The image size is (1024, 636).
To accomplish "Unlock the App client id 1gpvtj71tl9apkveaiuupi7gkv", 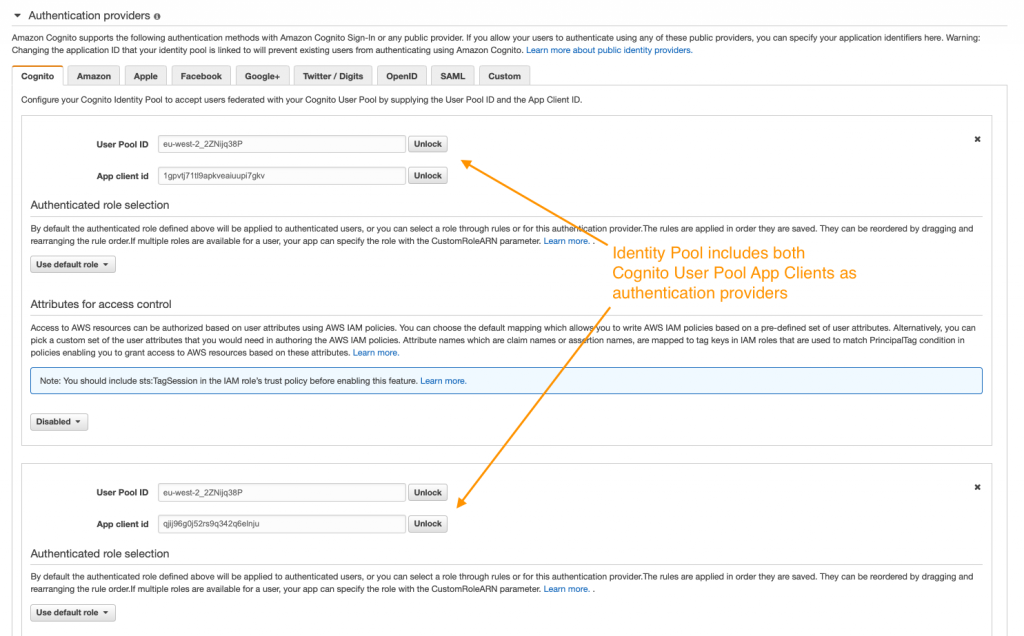I will [x=428, y=176].
